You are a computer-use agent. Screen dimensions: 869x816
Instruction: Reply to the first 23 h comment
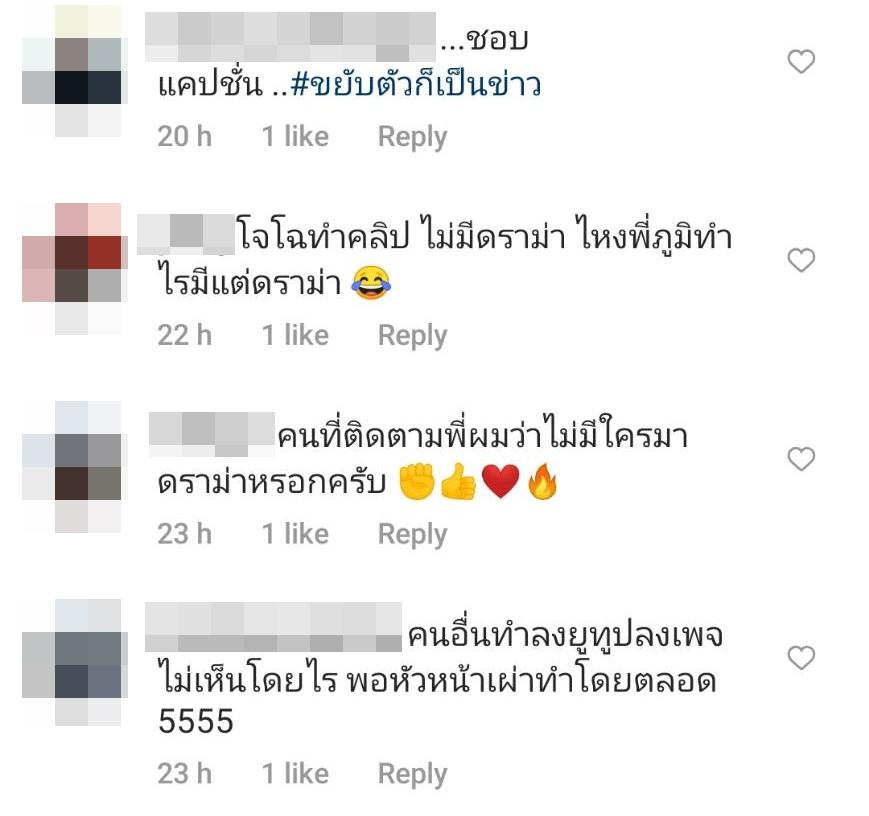coord(412,534)
